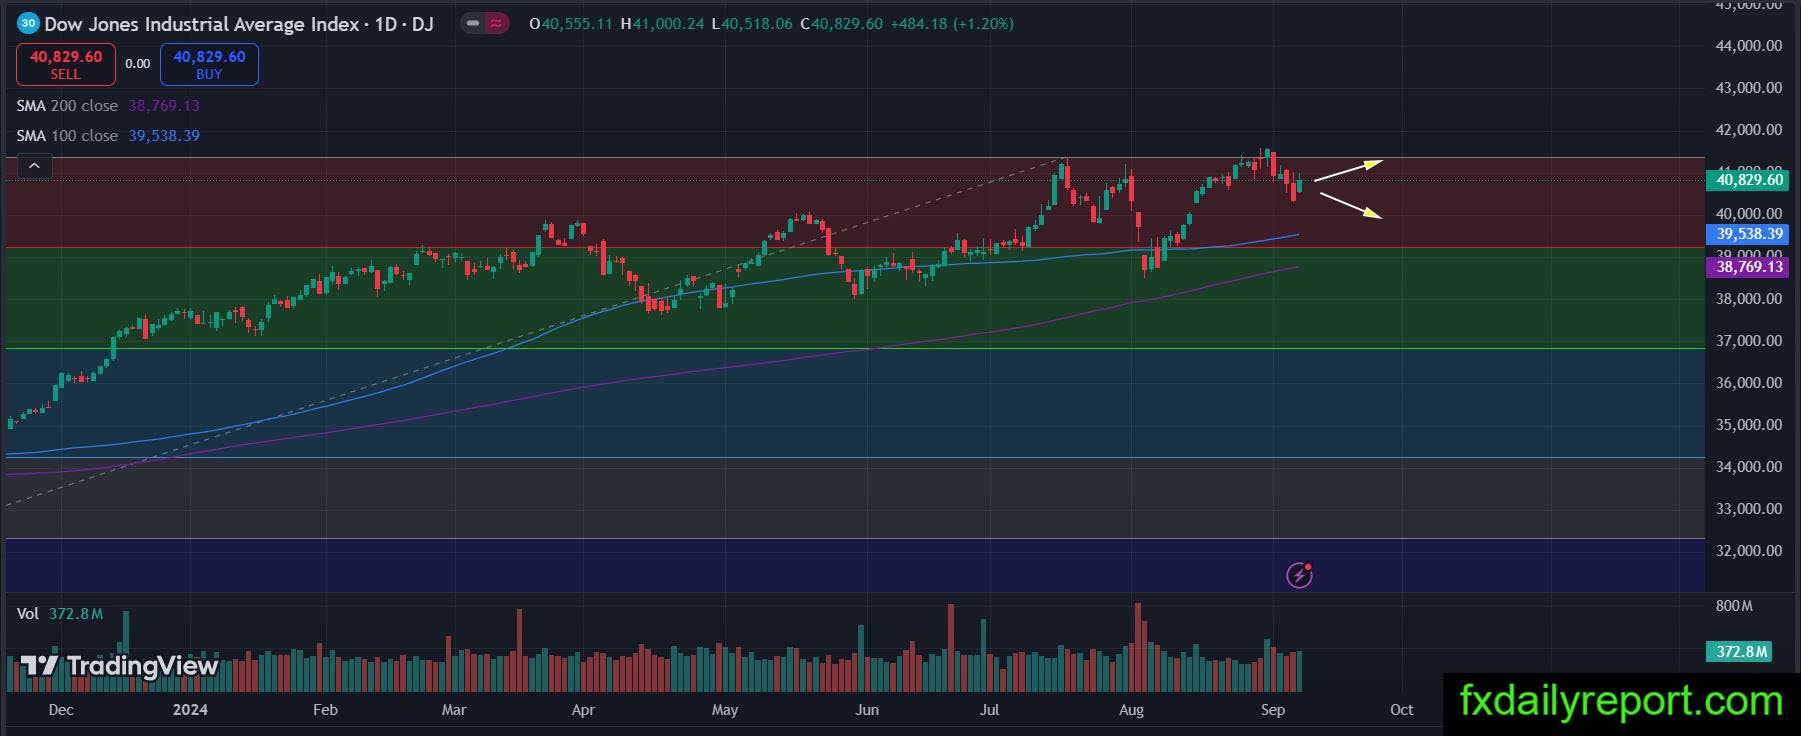
Task: Click the red SELL 40,829.60 button
Action: (65, 65)
